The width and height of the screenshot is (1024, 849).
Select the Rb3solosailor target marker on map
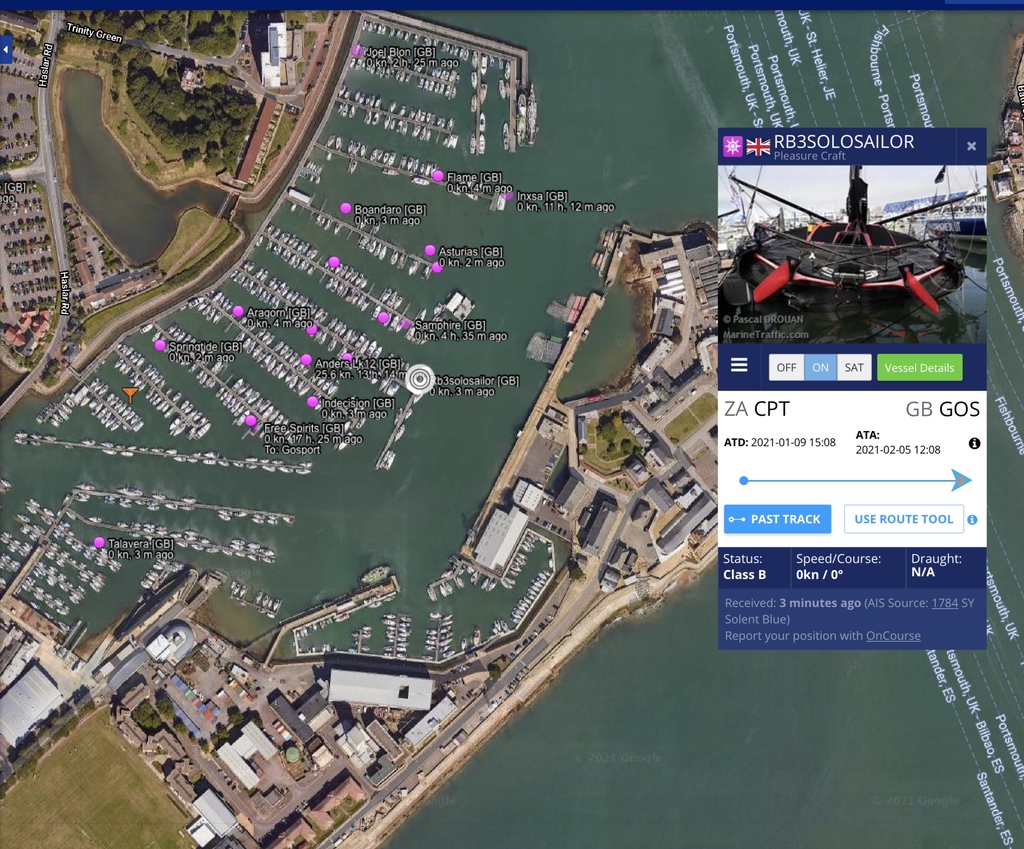tap(419, 379)
